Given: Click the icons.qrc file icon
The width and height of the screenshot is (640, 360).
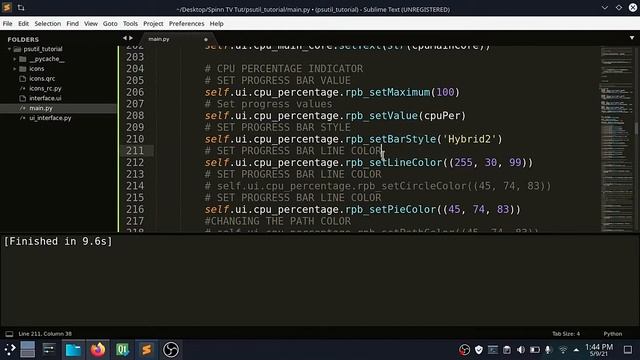Looking at the screenshot, I should tap(23, 78).
